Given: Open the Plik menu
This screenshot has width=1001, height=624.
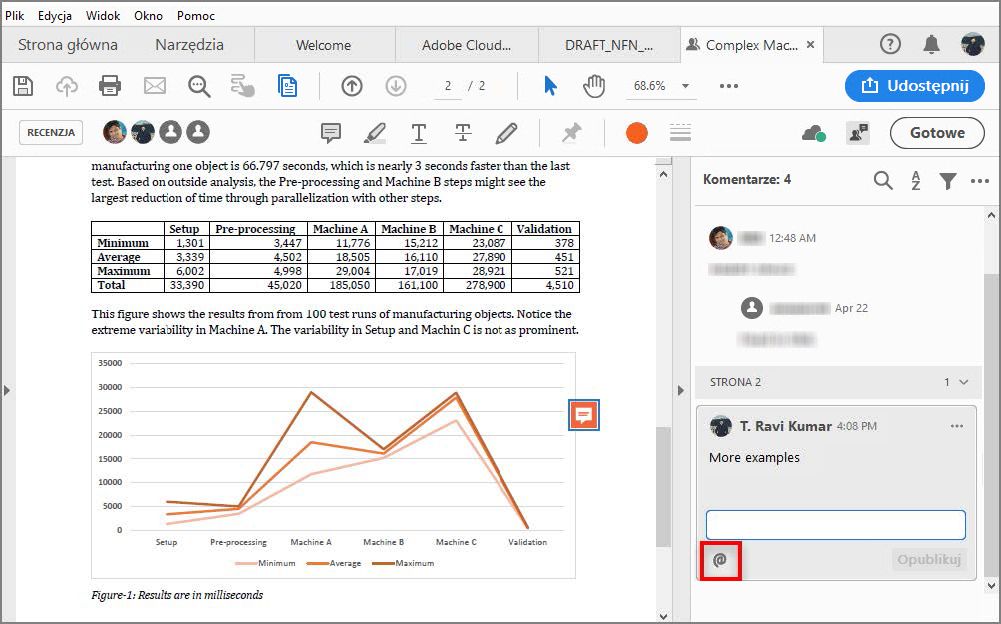Looking at the screenshot, I should coord(14,15).
